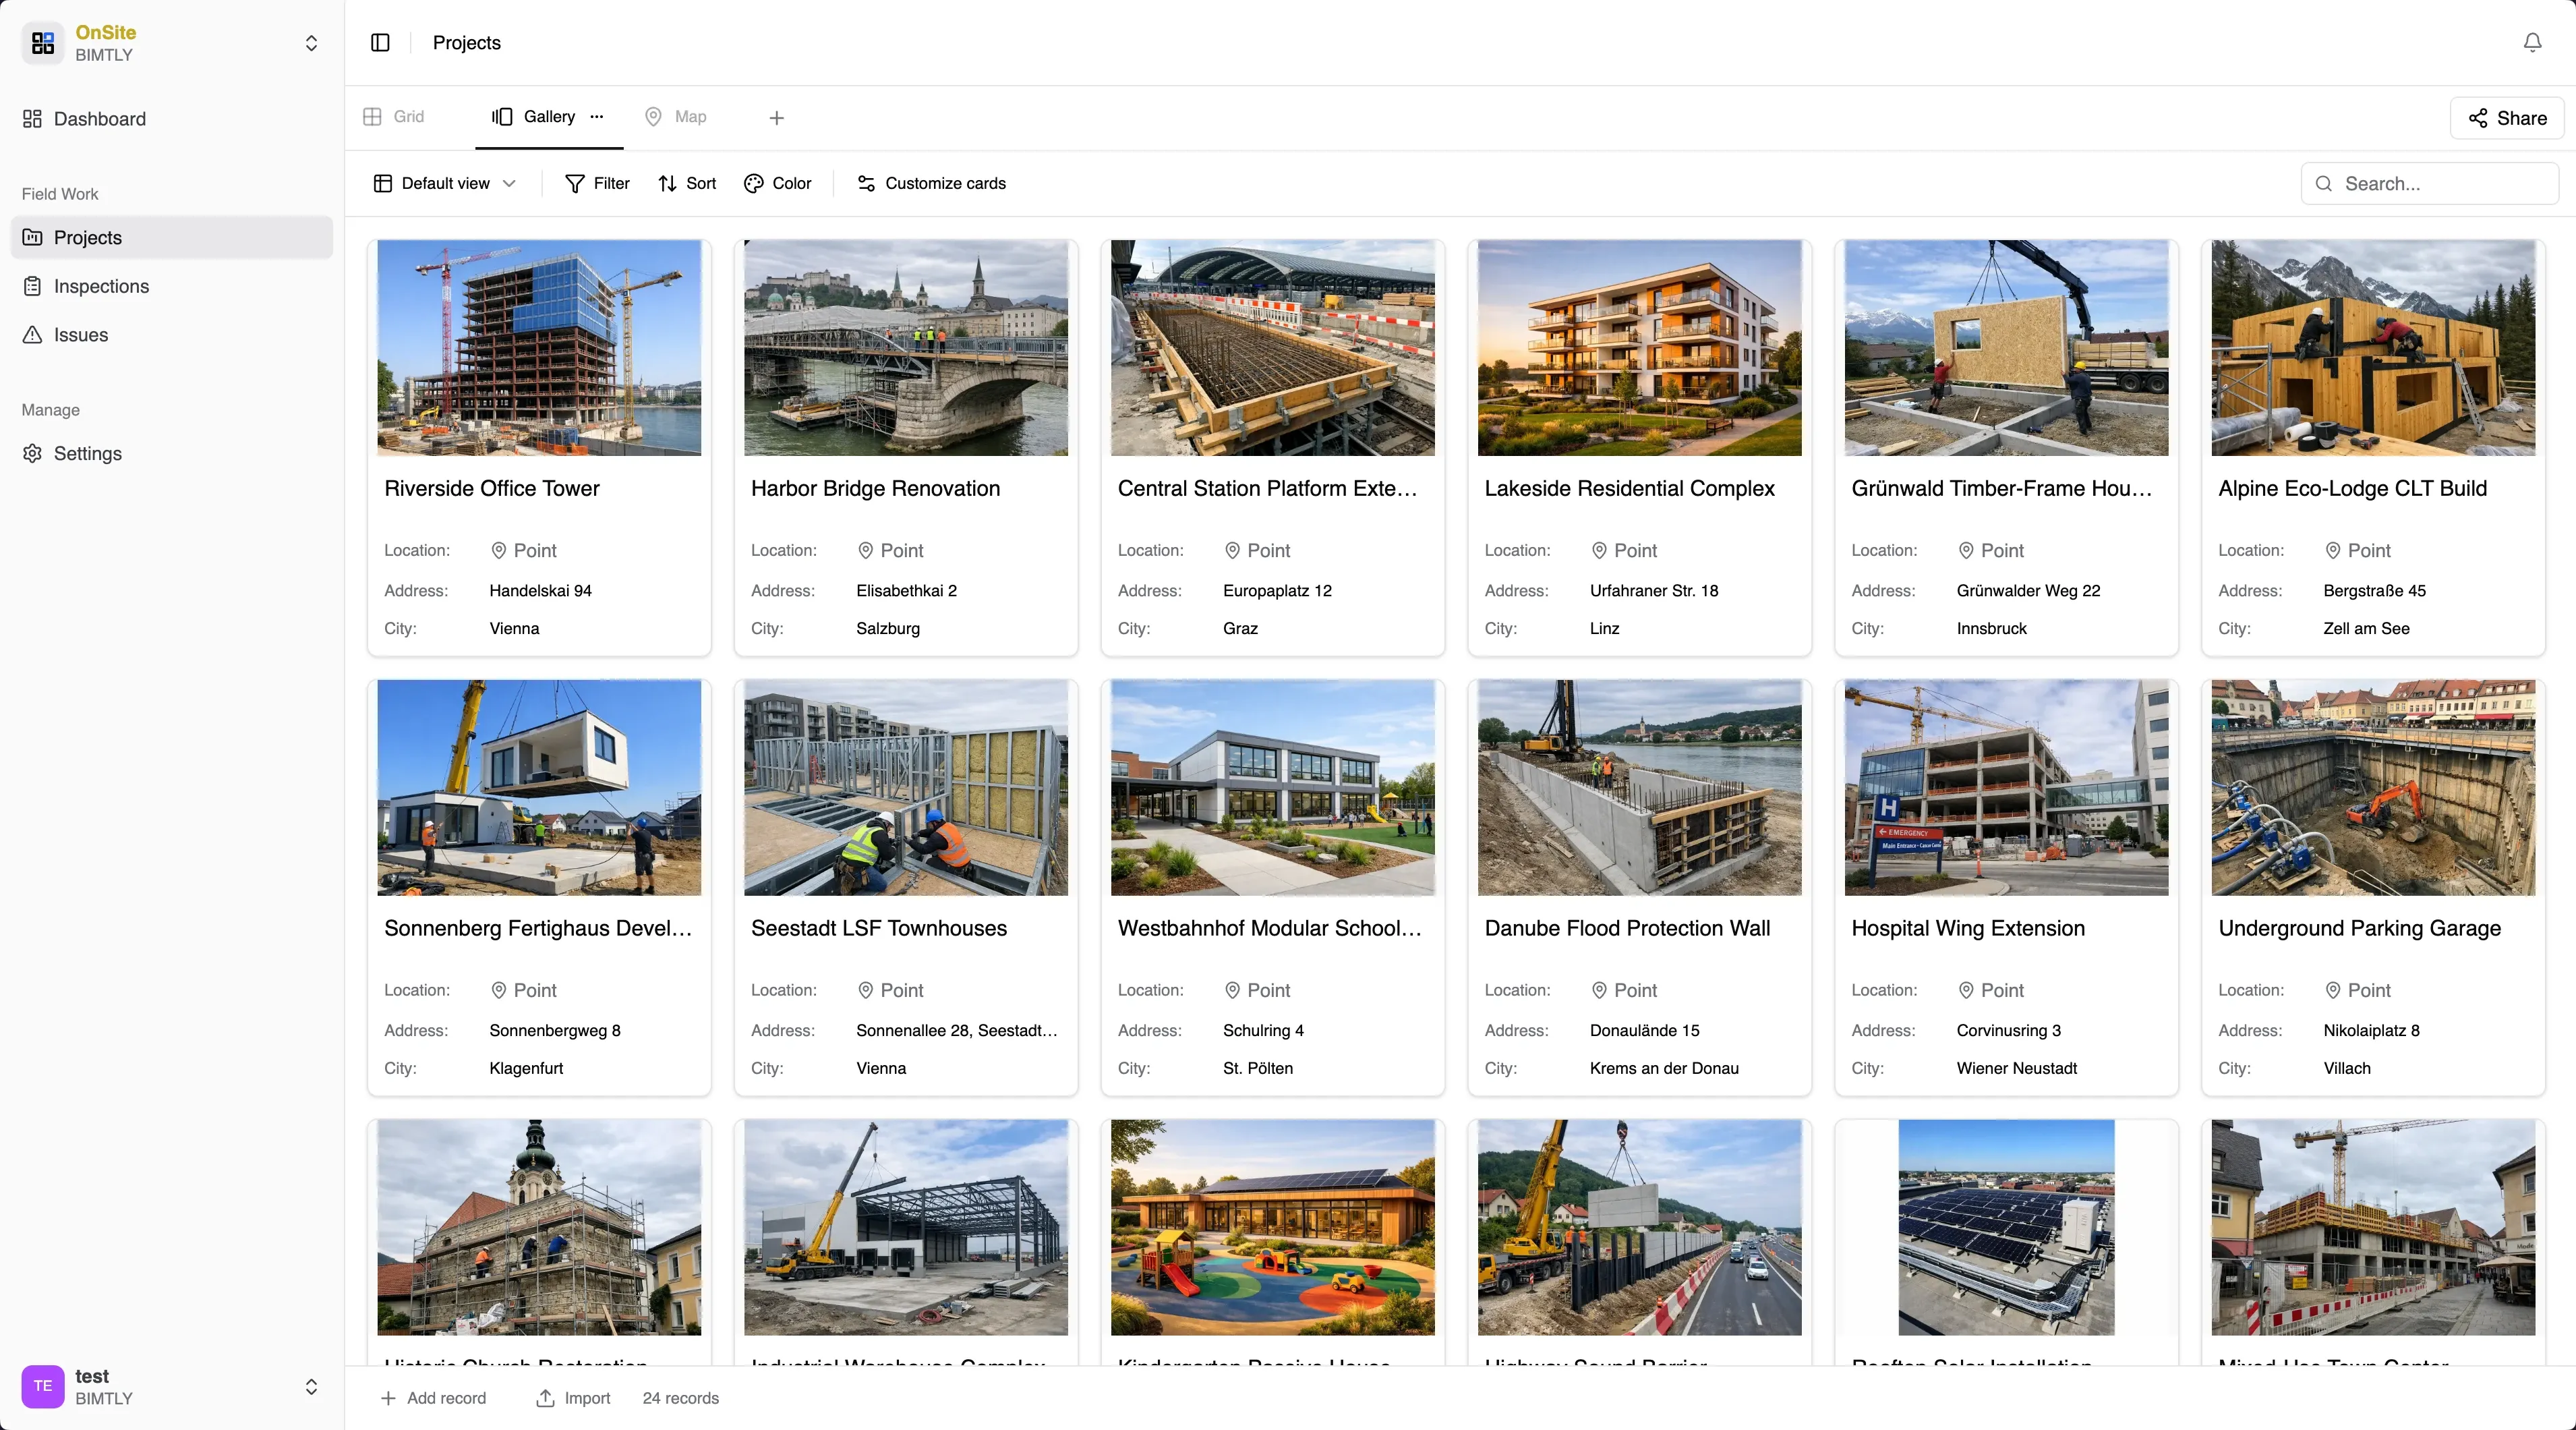This screenshot has width=2576, height=1430.
Task: Click the Filter funnel icon
Action: pyautogui.click(x=575, y=184)
